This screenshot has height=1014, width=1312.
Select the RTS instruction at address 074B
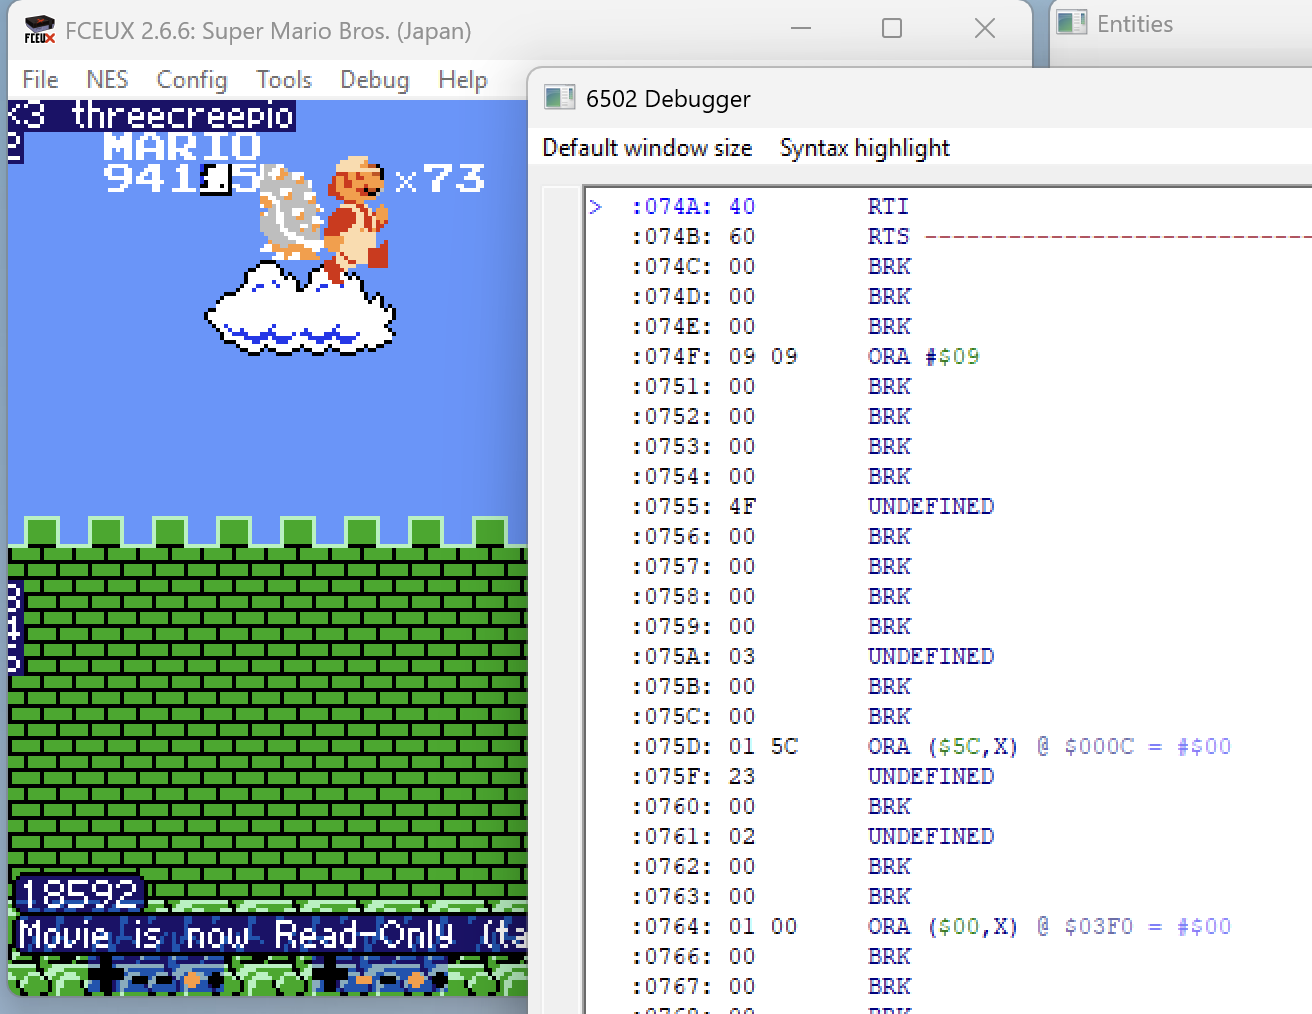(888, 237)
